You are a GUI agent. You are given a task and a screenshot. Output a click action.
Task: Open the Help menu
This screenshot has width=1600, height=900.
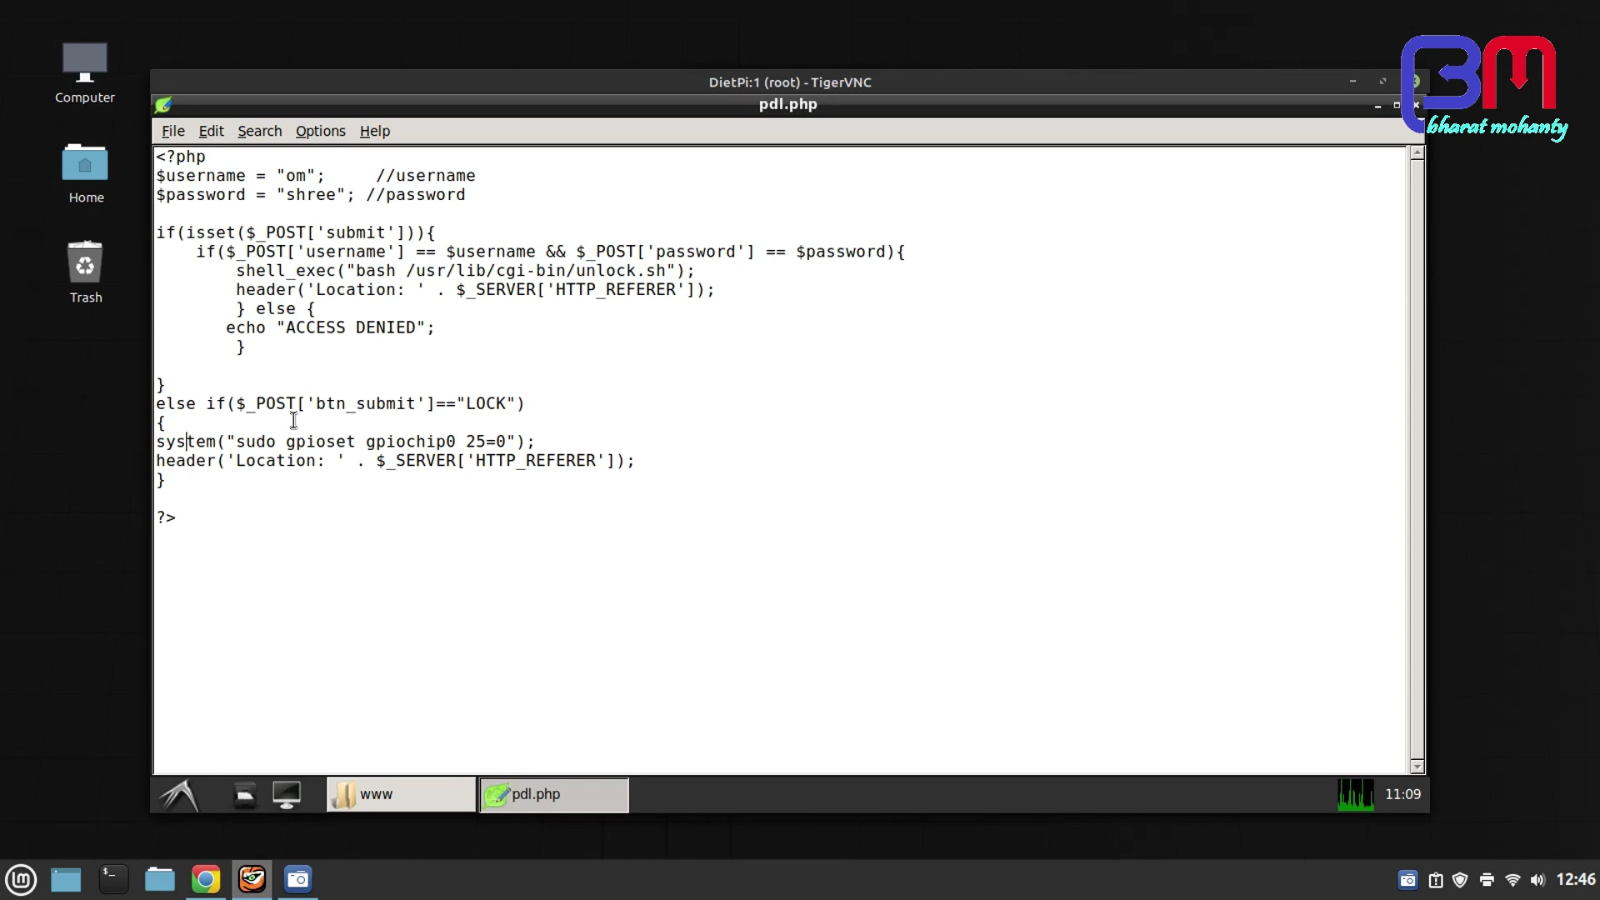click(375, 131)
